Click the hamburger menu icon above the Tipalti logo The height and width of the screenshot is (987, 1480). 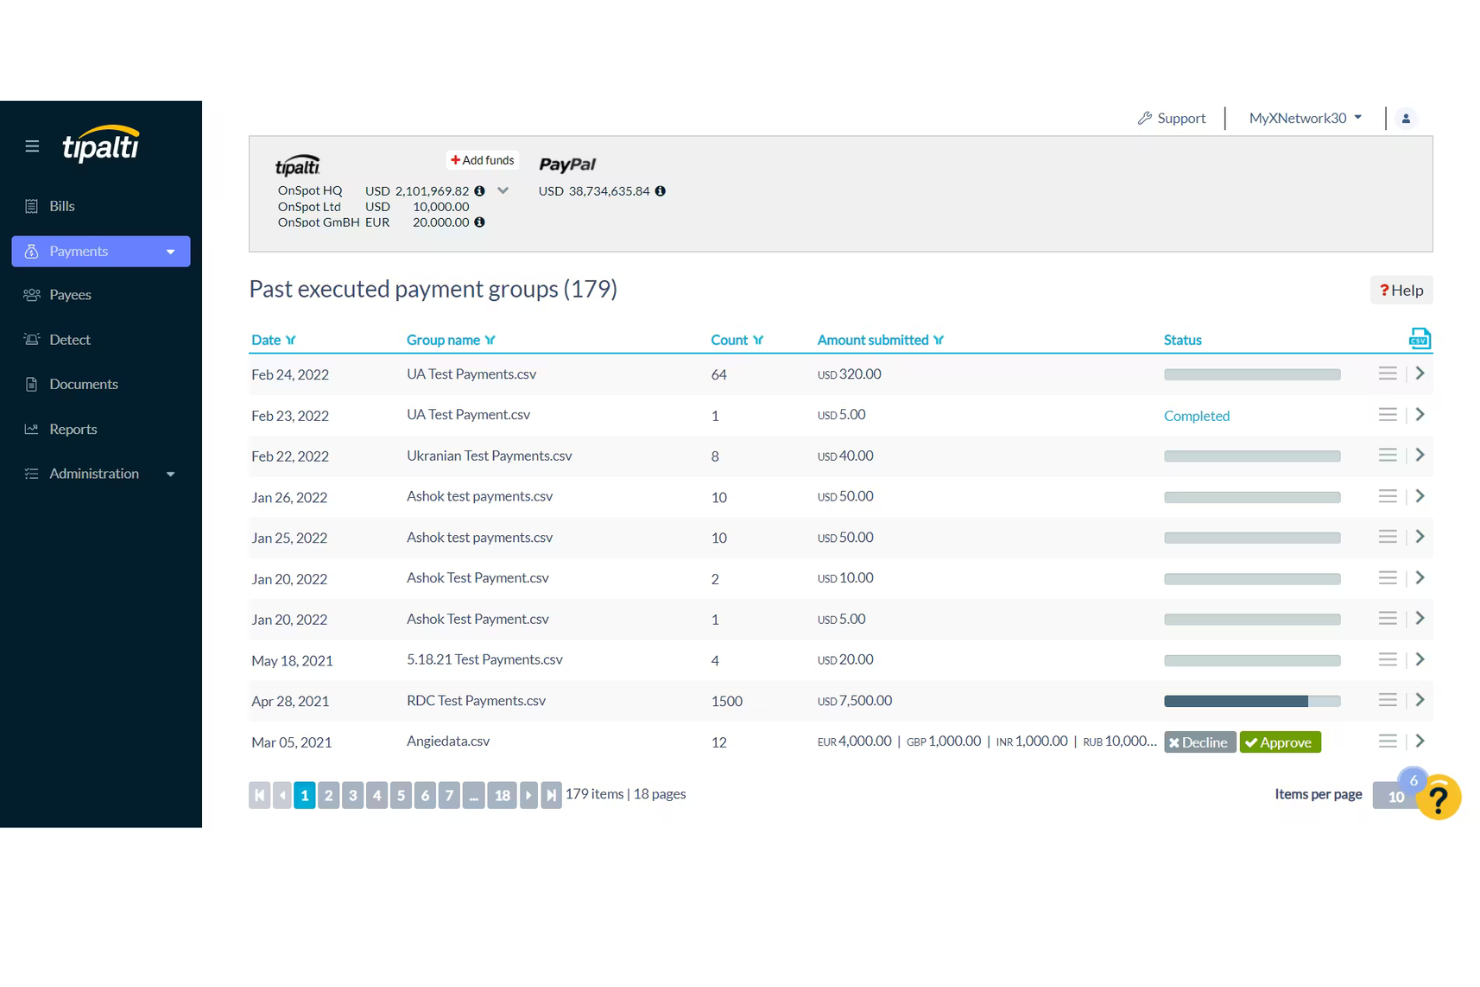point(31,145)
